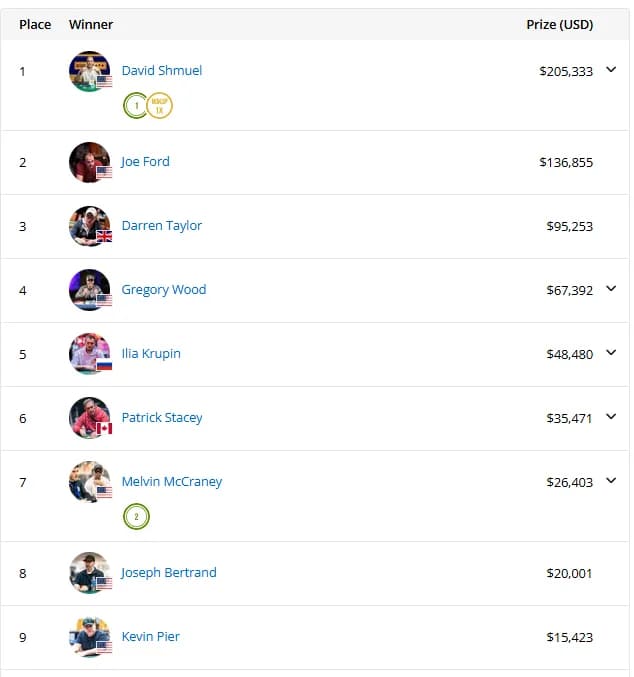Screen dimensions: 634x677
Task: Expand Melvin McCraney's $26,403 row chevron
Action: point(612,481)
